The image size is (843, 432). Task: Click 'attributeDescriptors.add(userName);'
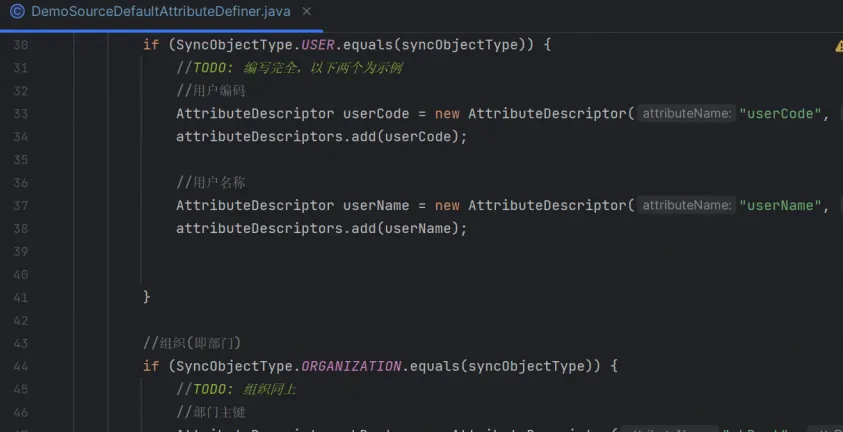[322, 228]
